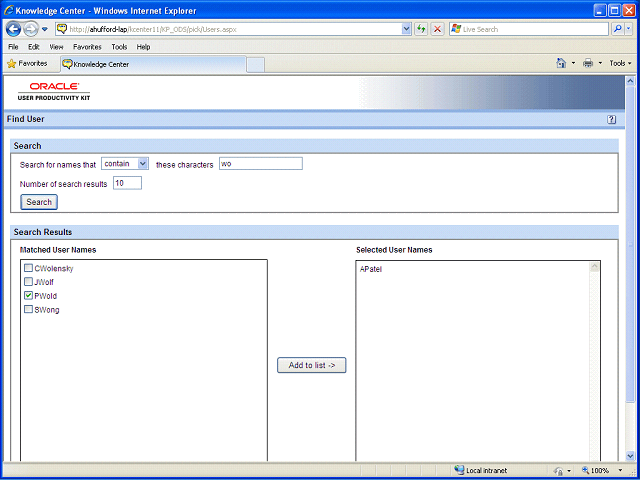Click the Search button
640x480 pixels.
(x=39, y=202)
